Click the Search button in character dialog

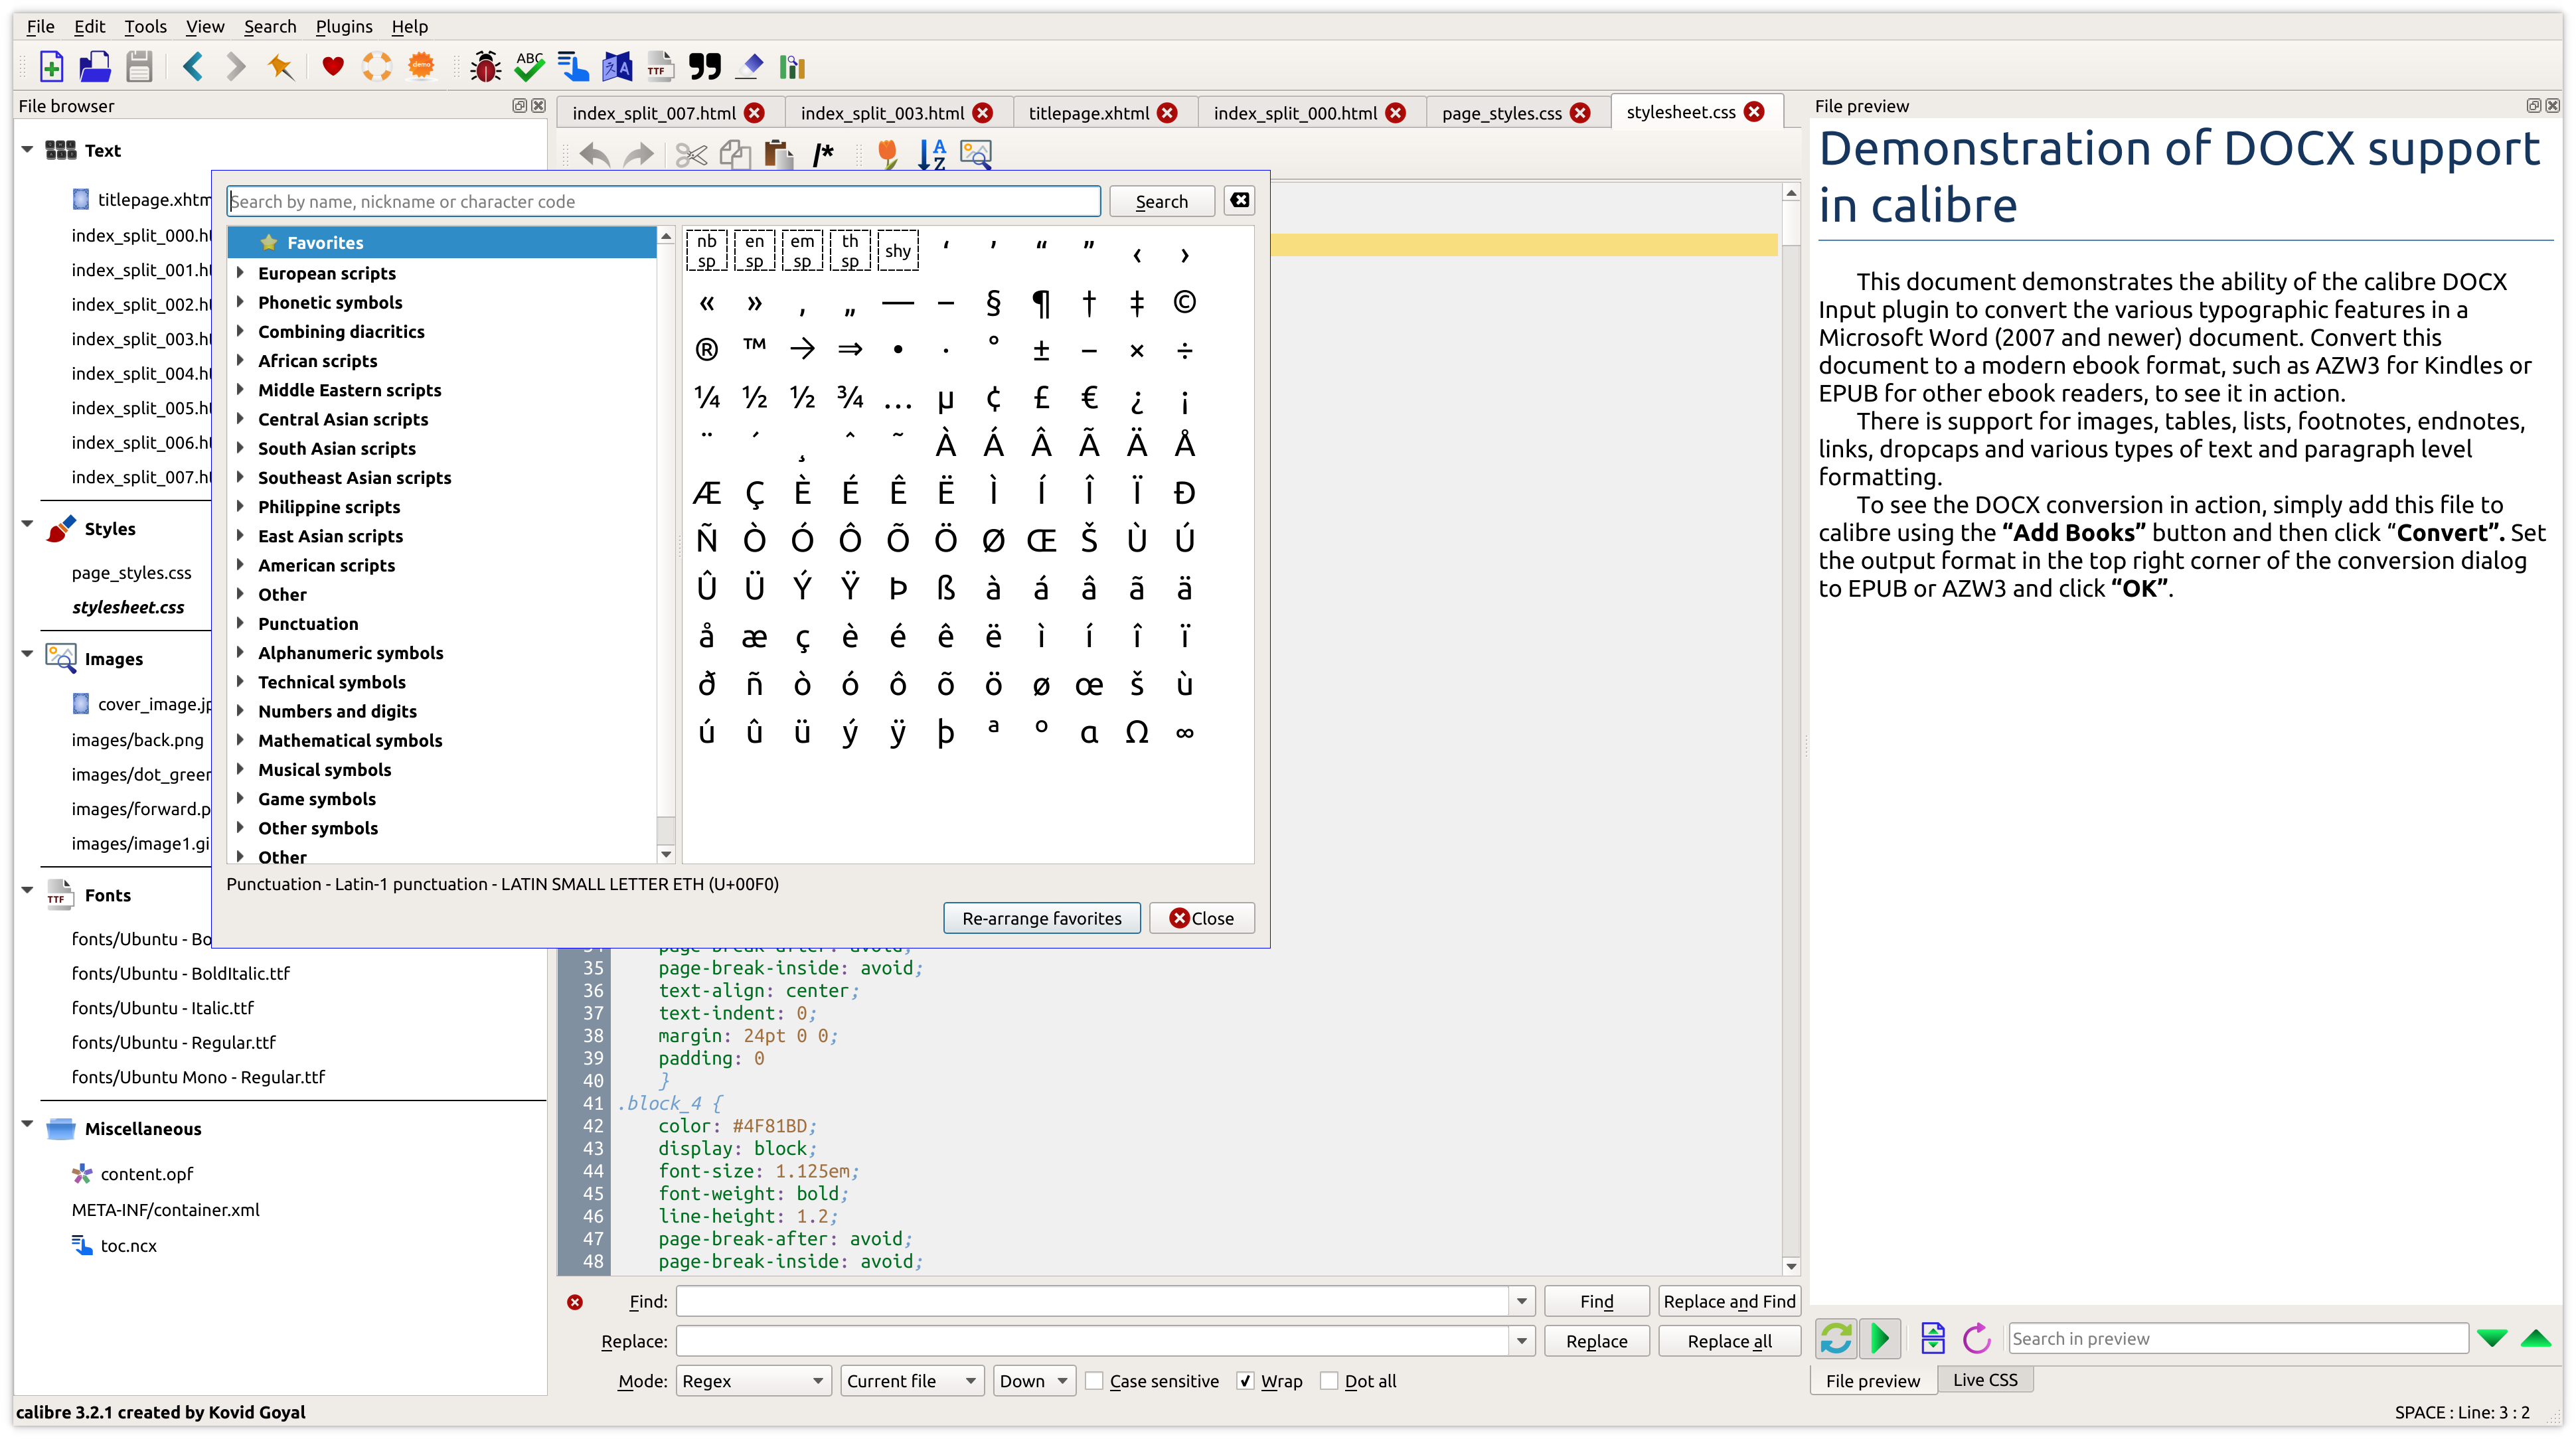click(1161, 201)
